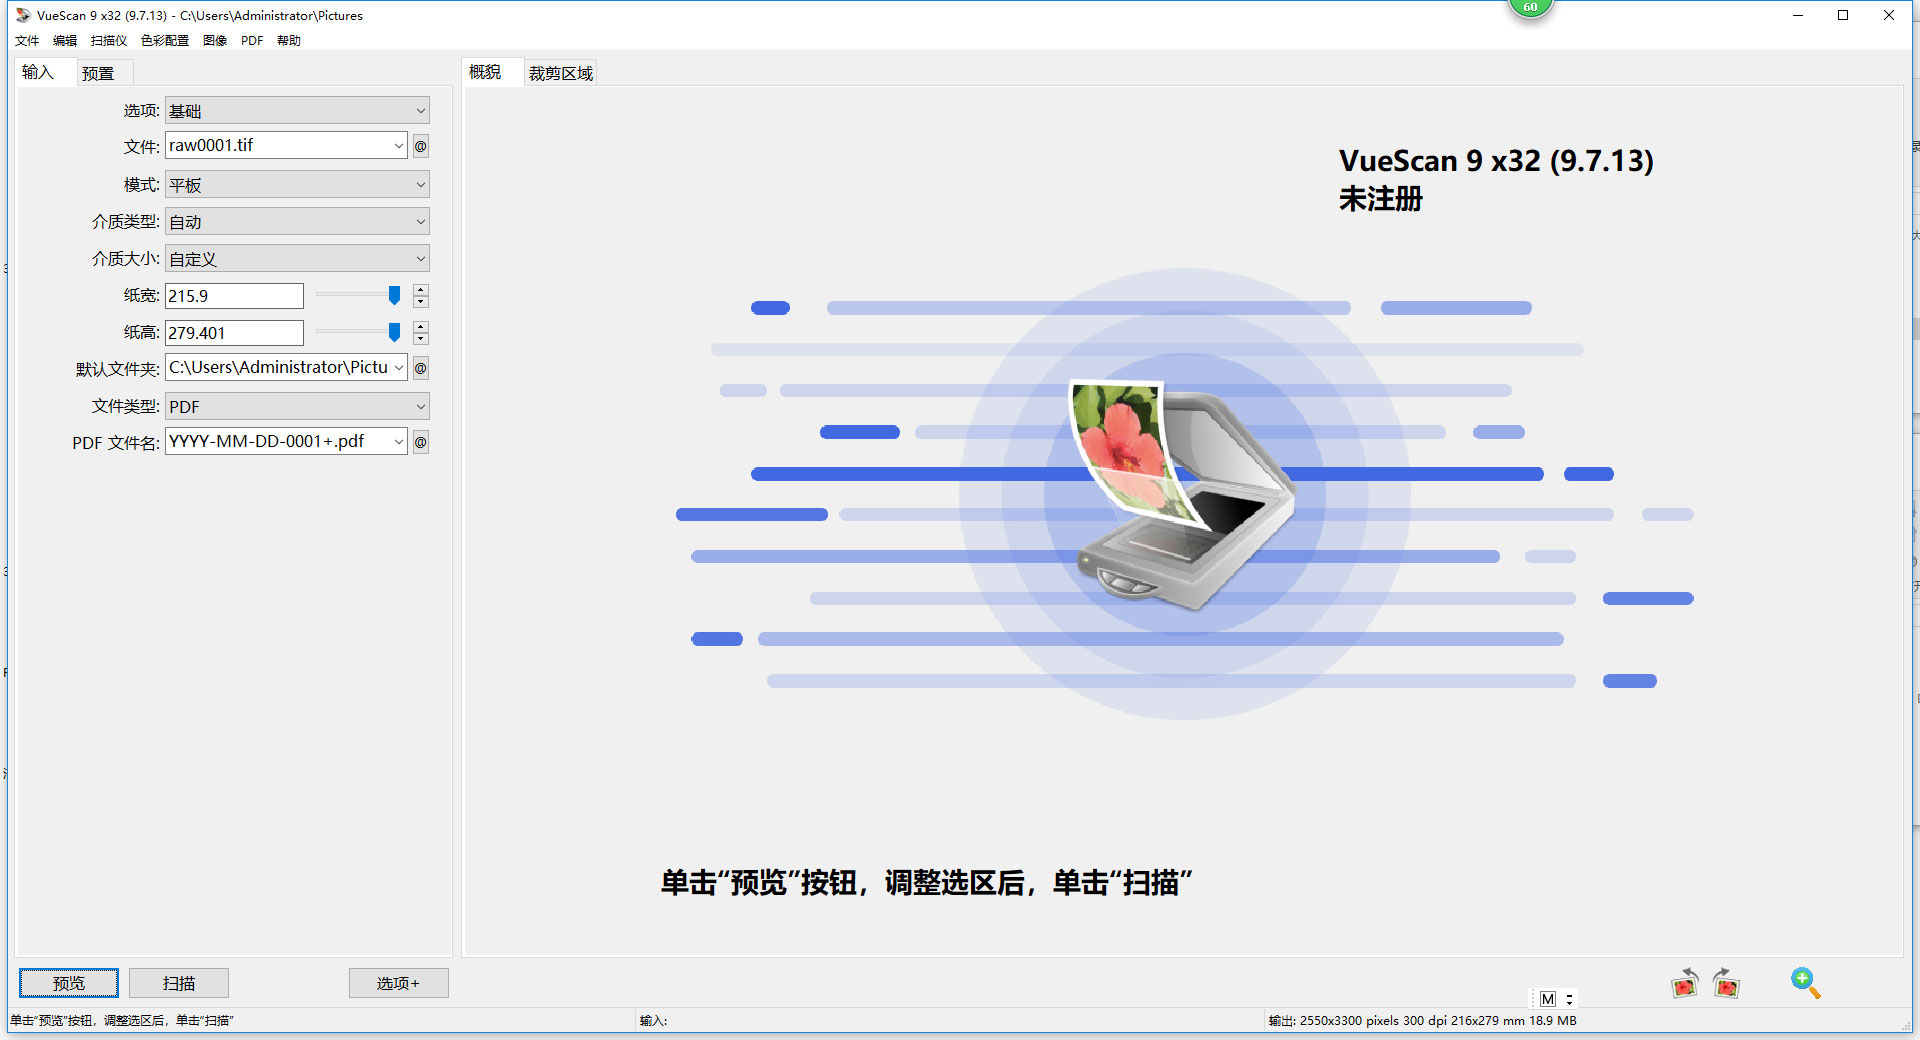Increase 纸高 with the stepper up arrow
This screenshot has width=1920, height=1040.
[421, 327]
